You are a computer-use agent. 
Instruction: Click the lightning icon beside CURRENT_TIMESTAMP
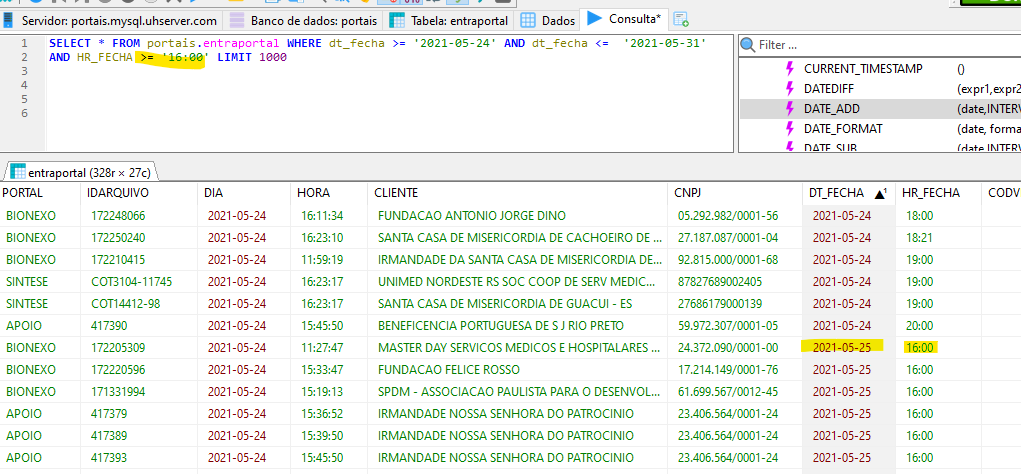coord(790,68)
